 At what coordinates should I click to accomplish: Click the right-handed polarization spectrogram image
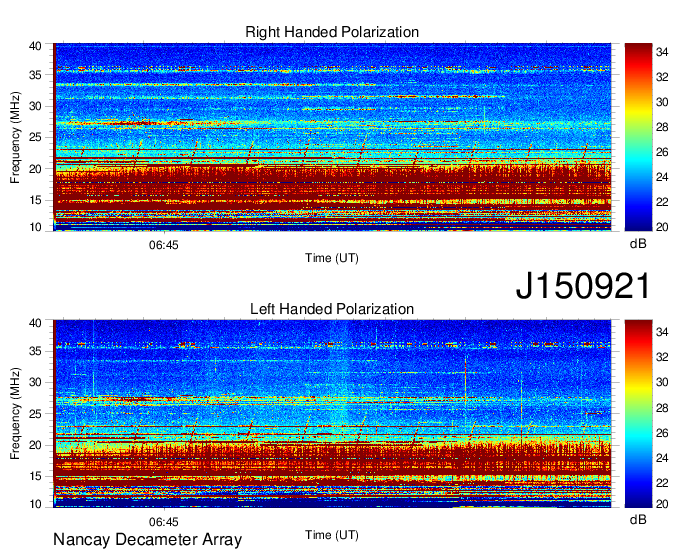332,137
